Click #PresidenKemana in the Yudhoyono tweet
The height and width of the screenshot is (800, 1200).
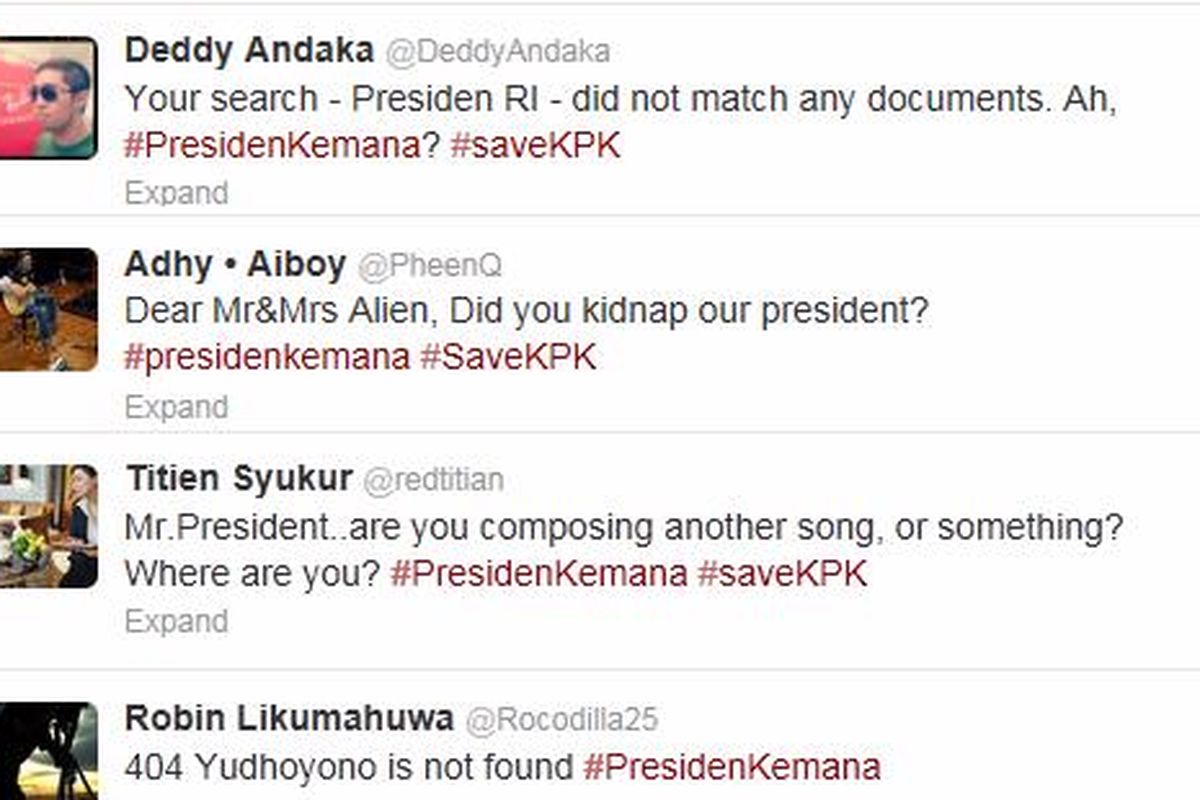tap(732, 768)
